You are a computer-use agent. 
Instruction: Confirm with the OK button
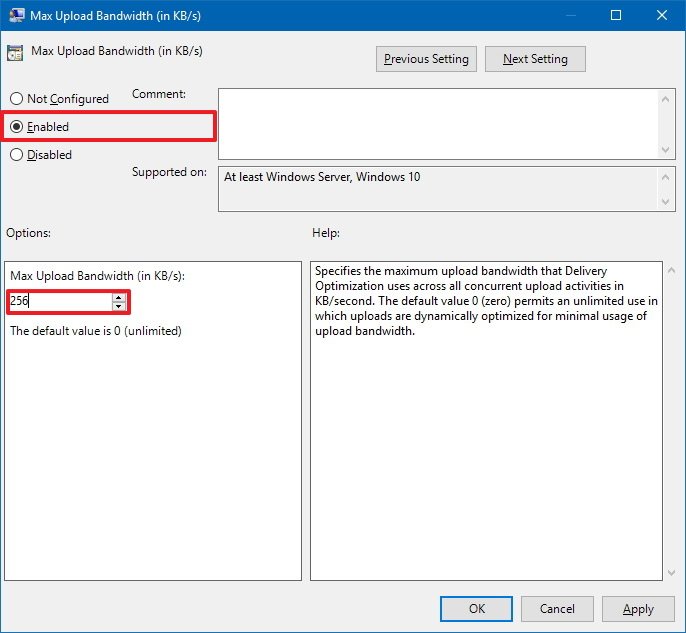476,609
